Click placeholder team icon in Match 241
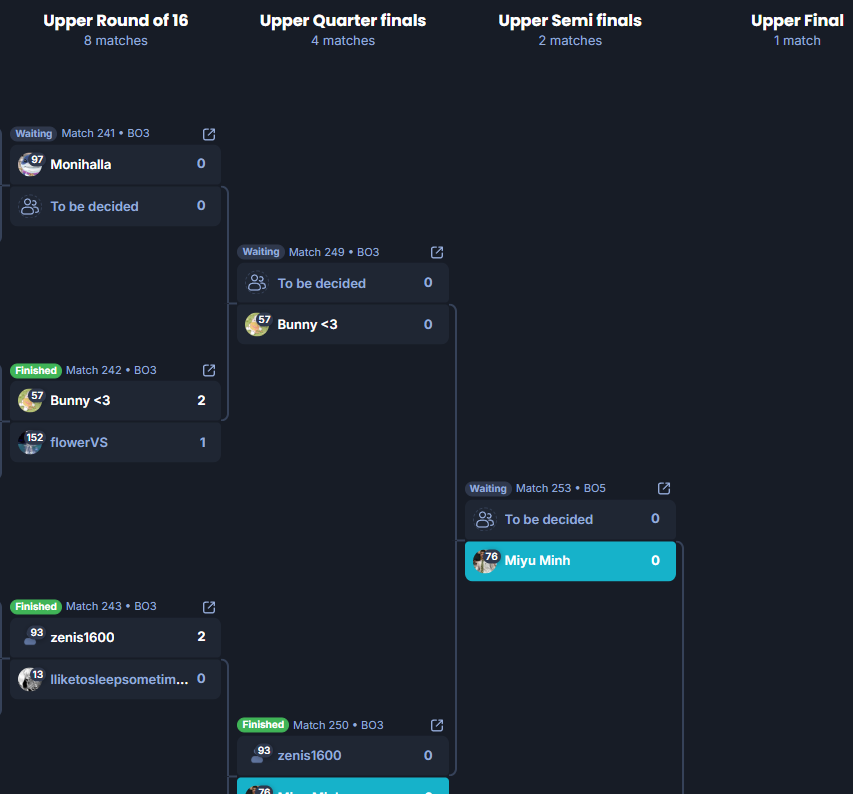 [30, 207]
